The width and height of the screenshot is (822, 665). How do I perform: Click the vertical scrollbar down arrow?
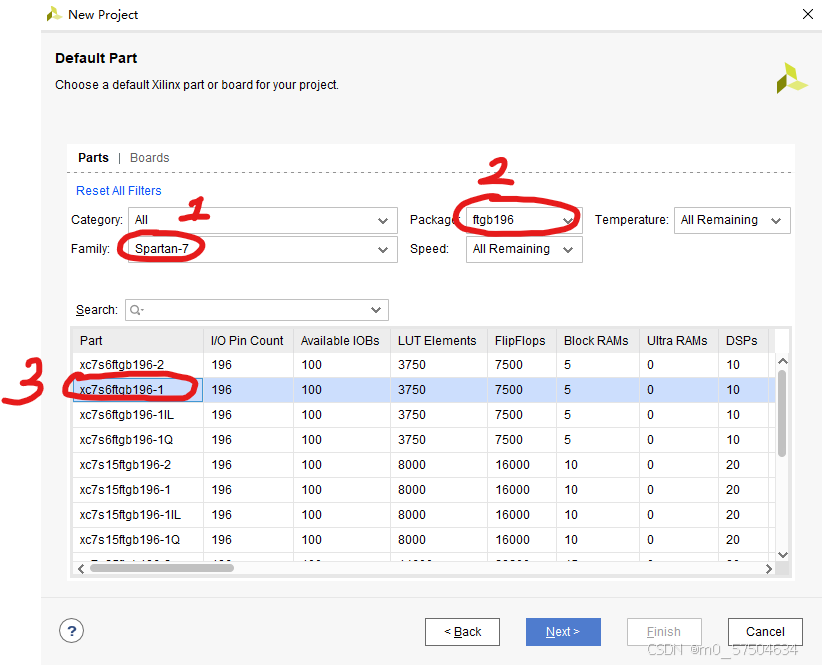click(x=783, y=554)
